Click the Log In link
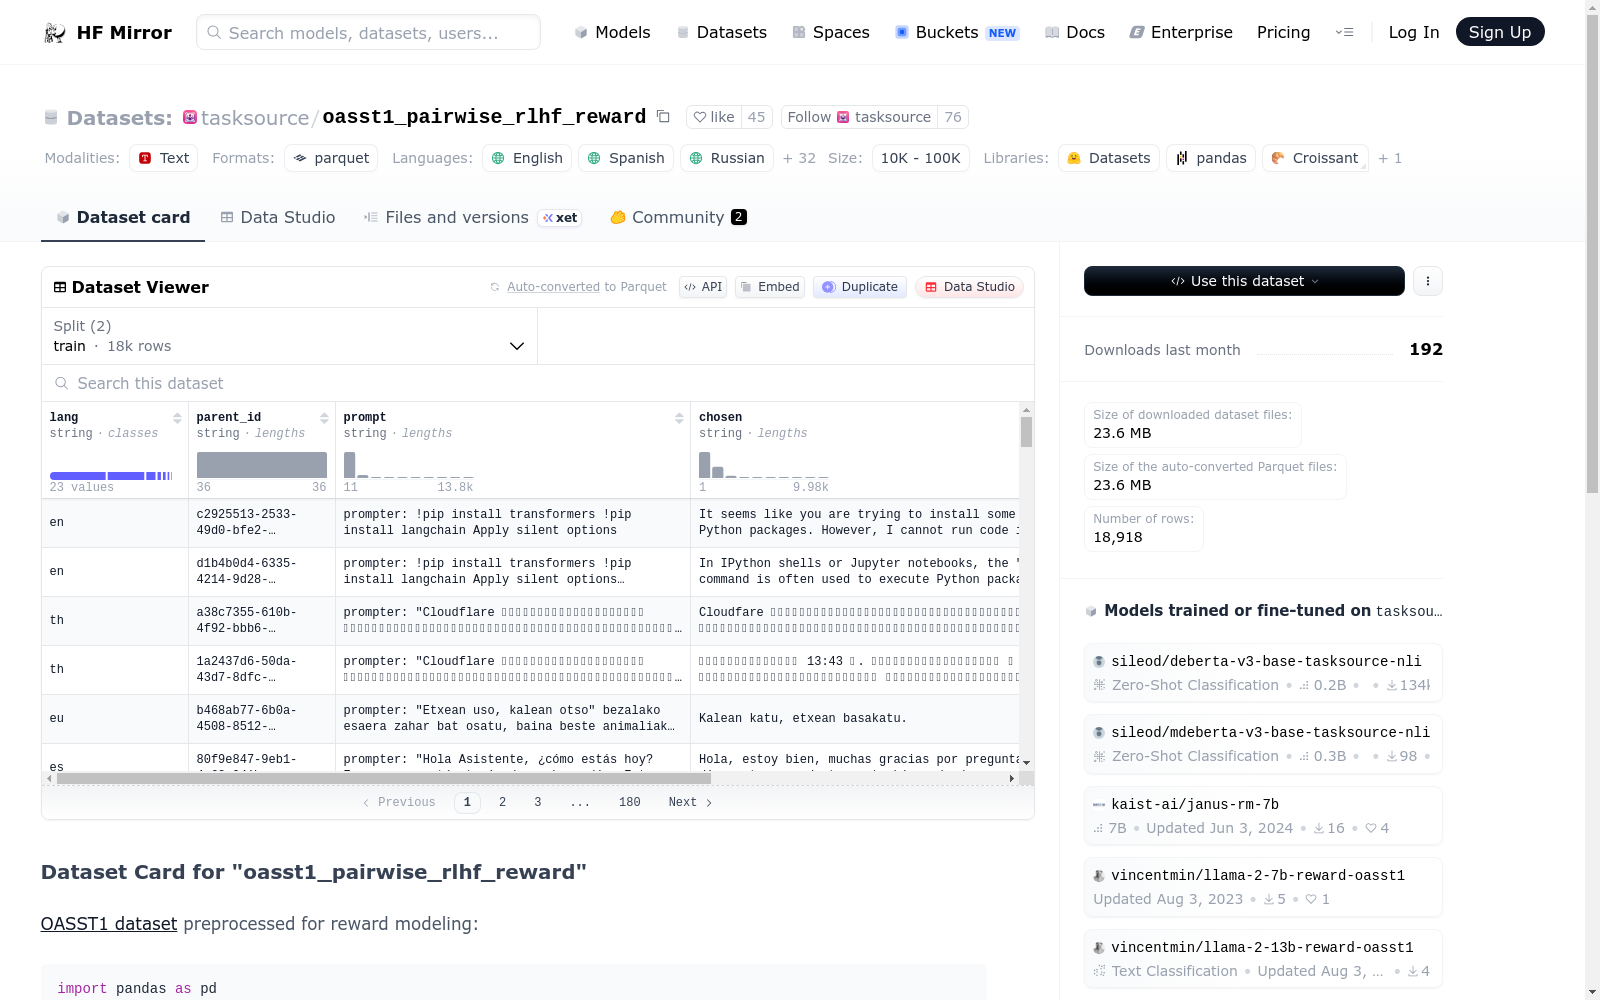Image resolution: width=1600 pixels, height=1000 pixels. 1413,33
